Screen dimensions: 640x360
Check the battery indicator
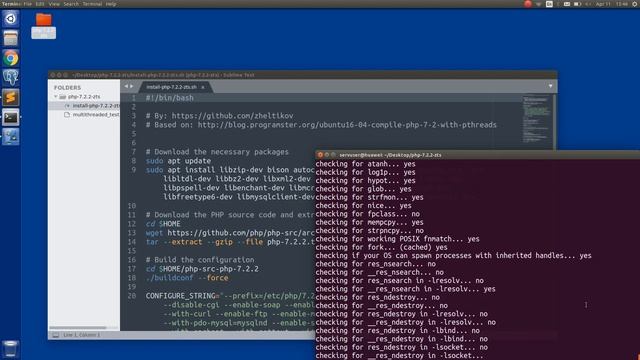coord(577,4)
